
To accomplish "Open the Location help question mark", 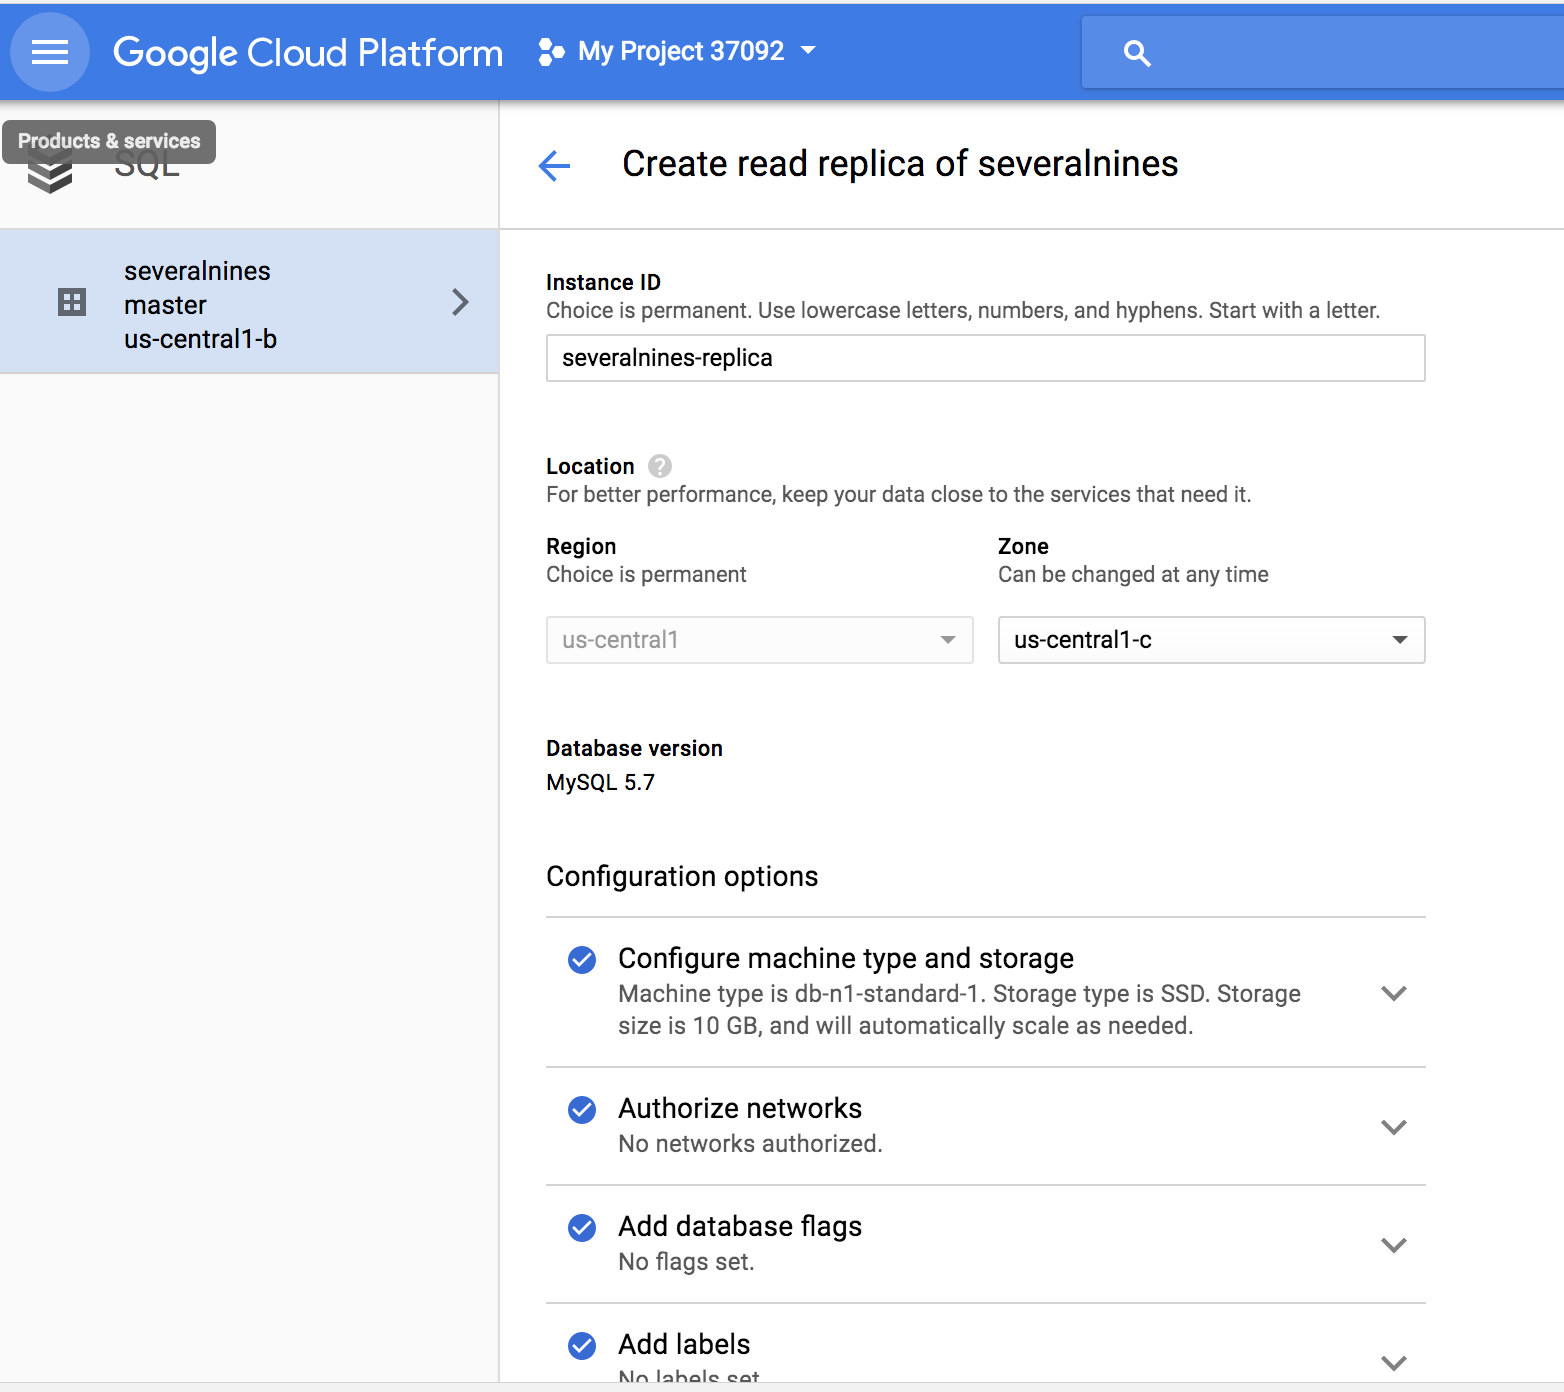I will click(x=660, y=466).
